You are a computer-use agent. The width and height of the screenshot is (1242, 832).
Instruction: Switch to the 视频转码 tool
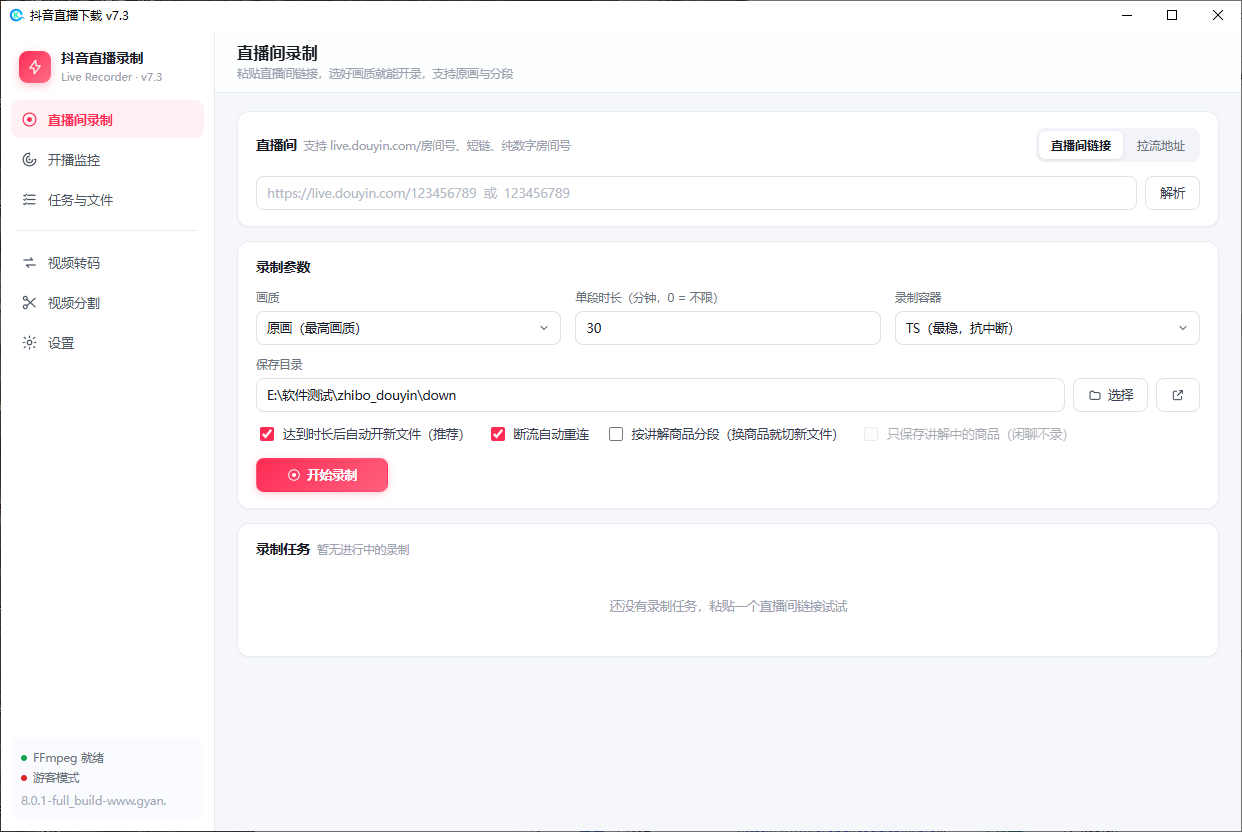pos(107,263)
